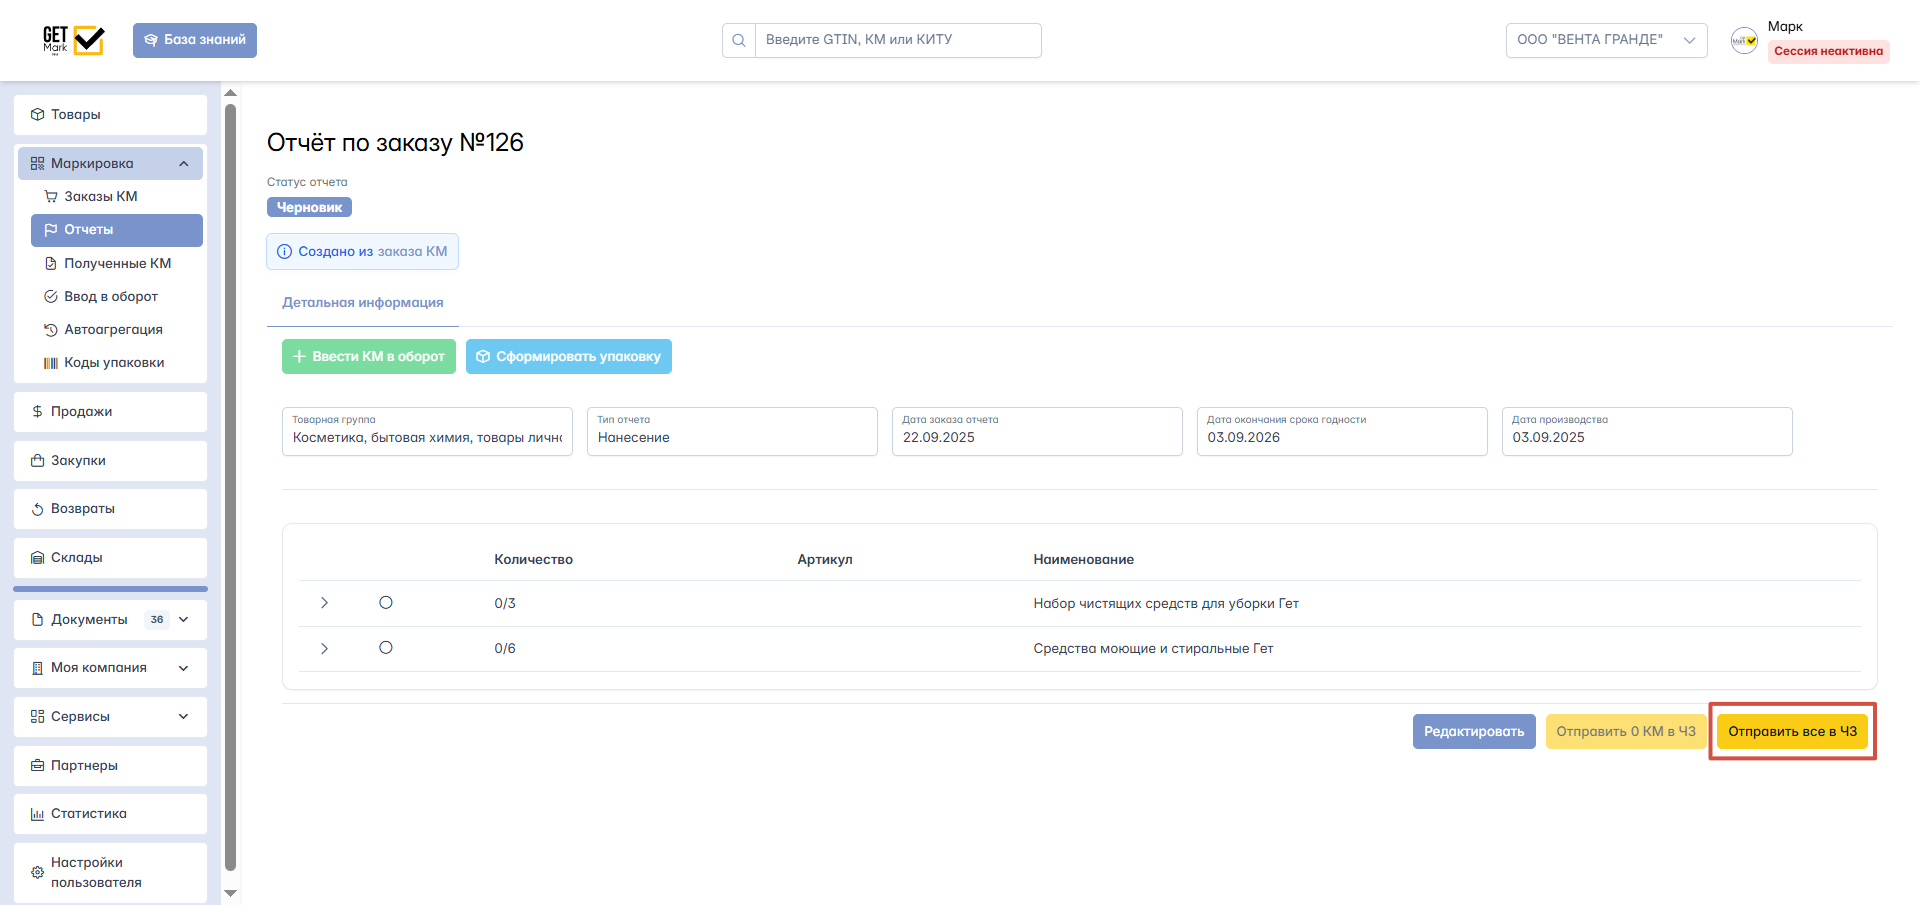The image size is (1920, 905).
Task: Click the Продажи dollar icon
Action: [37, 412]
